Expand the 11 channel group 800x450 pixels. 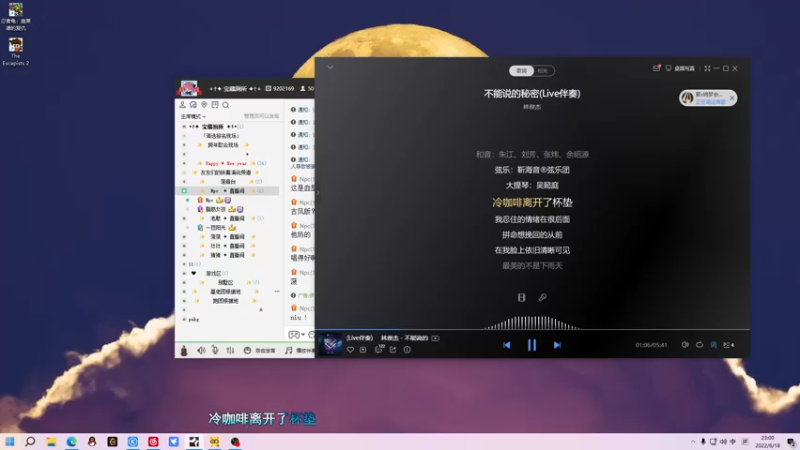(x=184, y=264)
